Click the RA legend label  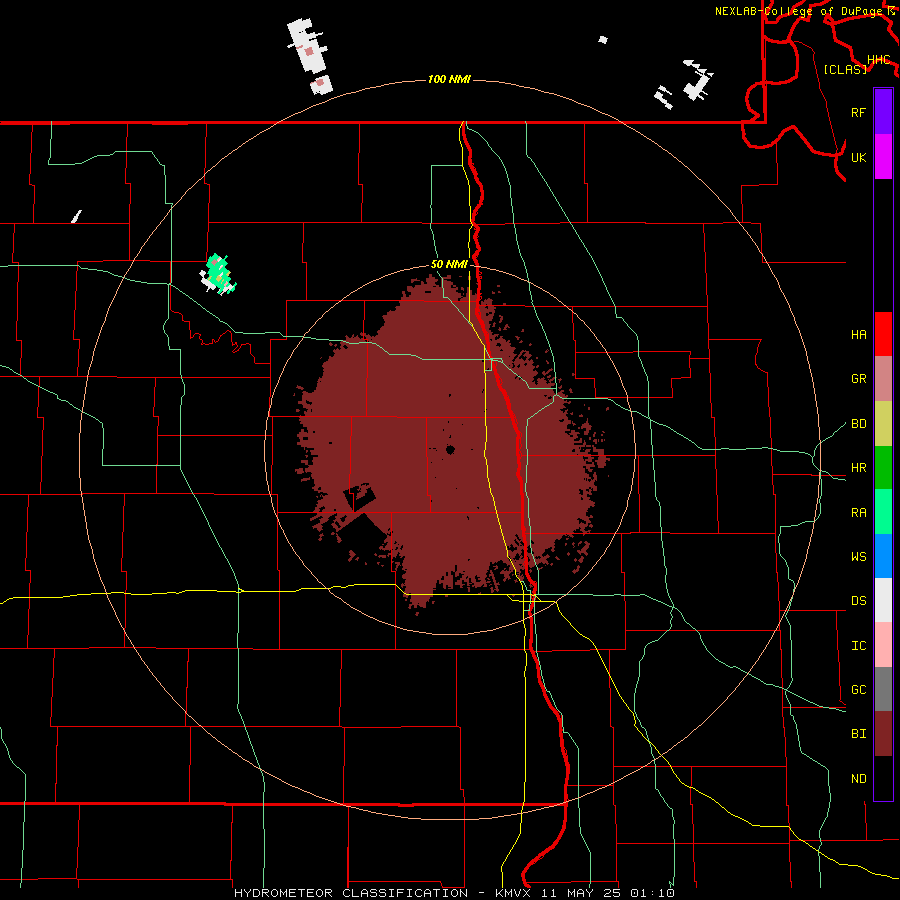858,512
